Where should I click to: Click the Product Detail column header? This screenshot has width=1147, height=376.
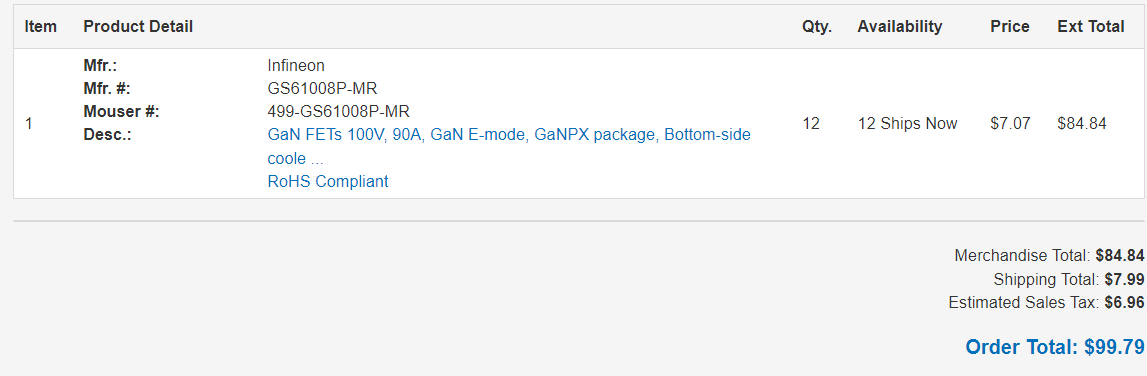tap(138, 26)
